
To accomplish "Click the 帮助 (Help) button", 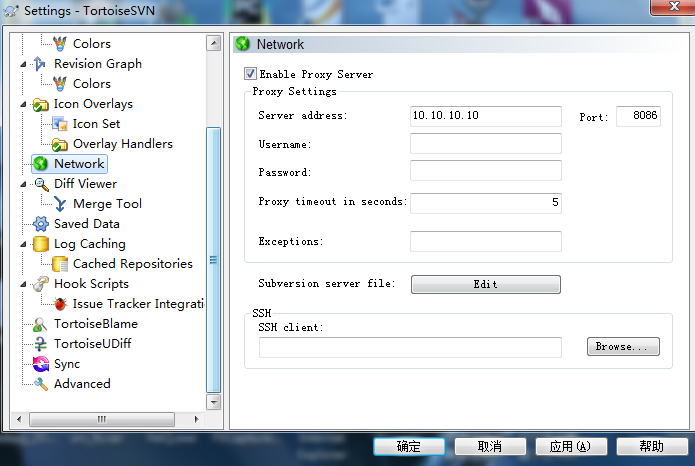I will [652, 446].
